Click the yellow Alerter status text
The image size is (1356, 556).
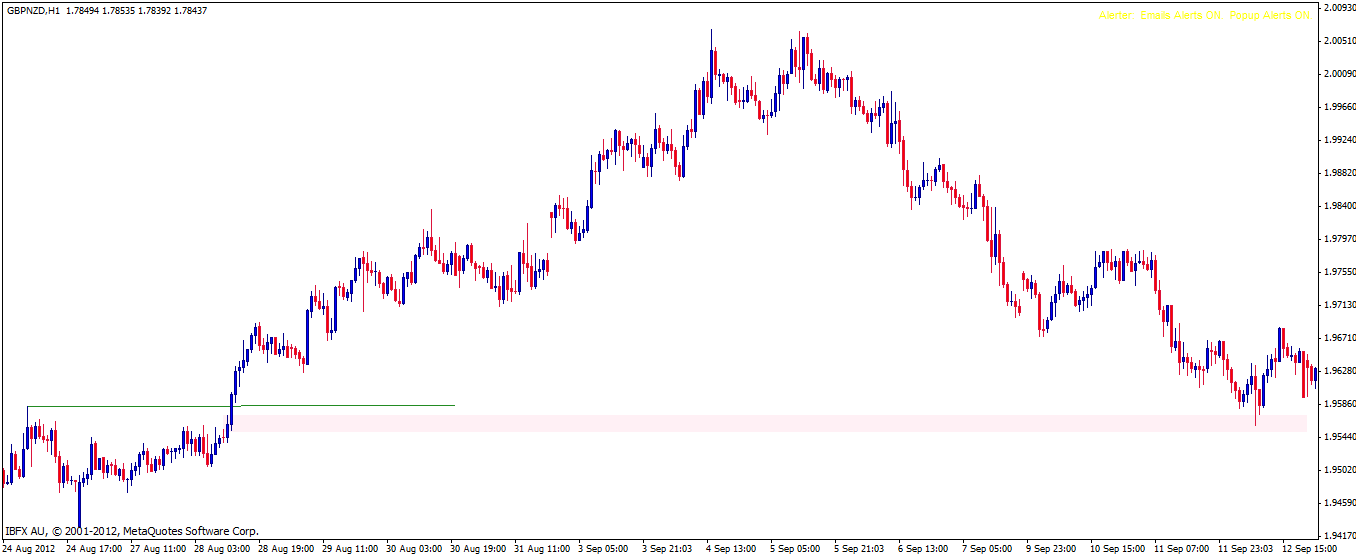click(x=1204, y=16)
